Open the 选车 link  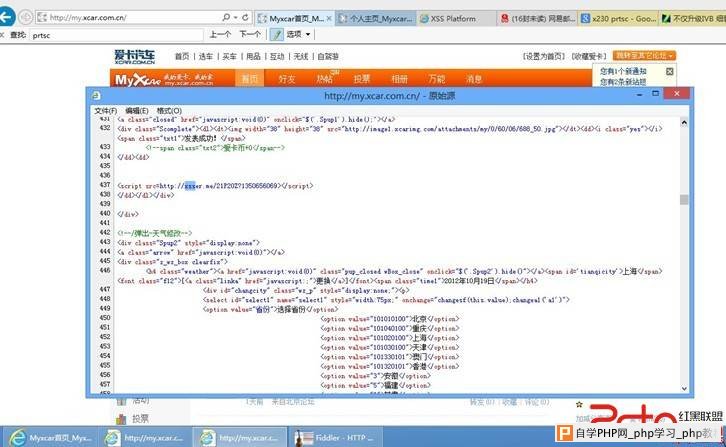point(206,57)
